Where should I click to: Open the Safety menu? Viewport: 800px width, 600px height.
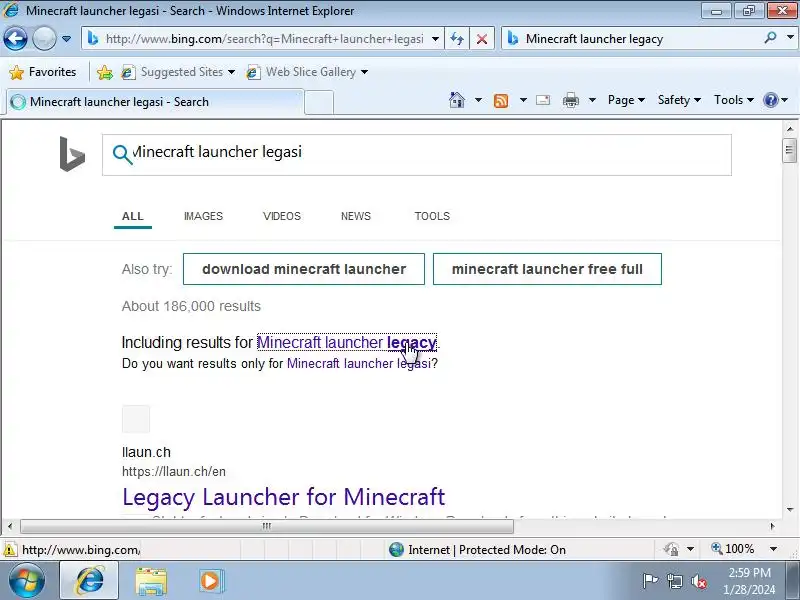pyautogui.click(x=679, y=100)
